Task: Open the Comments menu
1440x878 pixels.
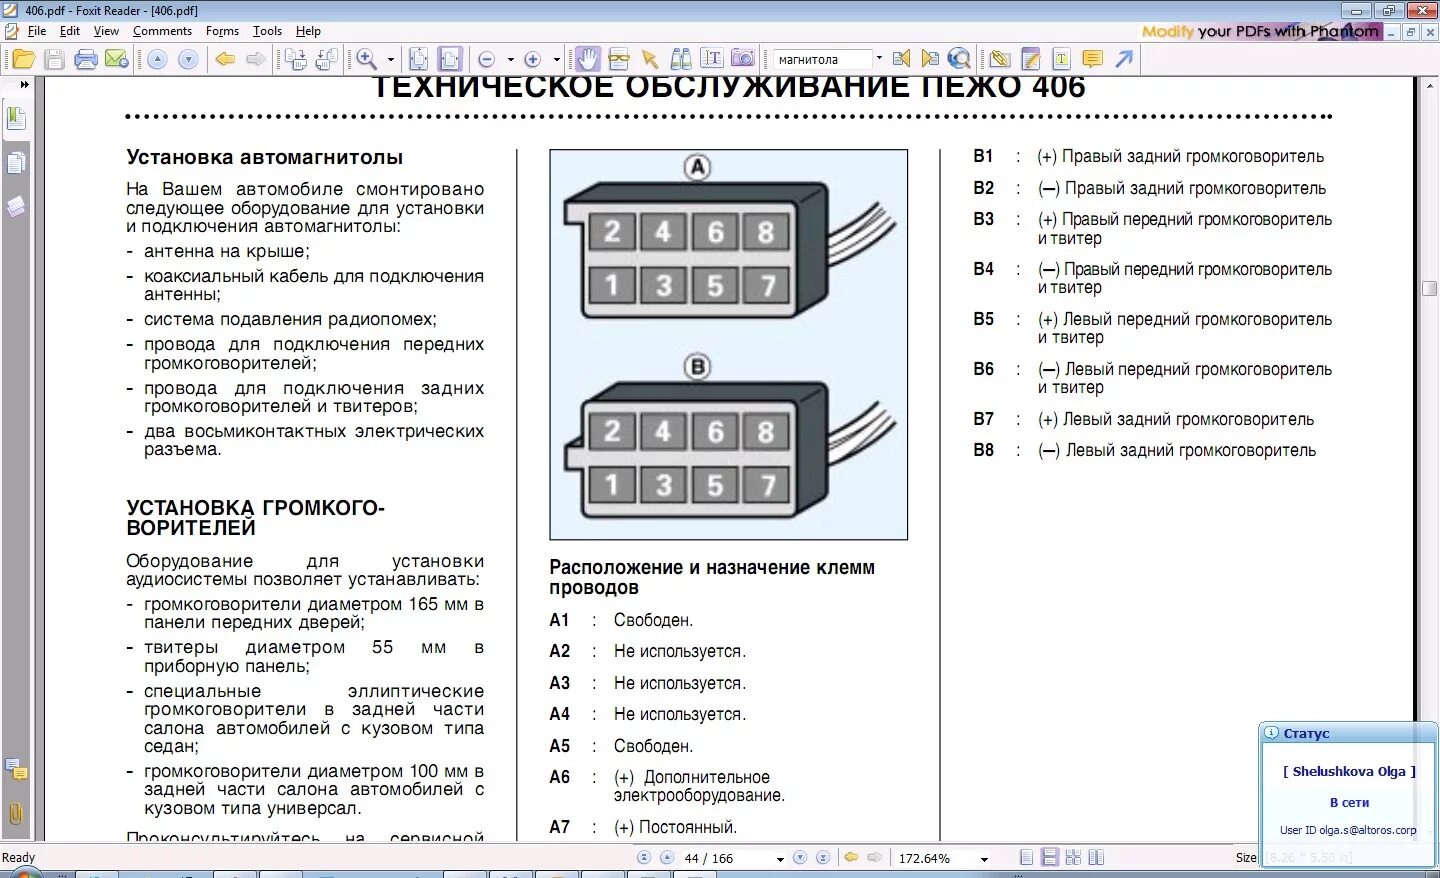Action: (162, 31)
